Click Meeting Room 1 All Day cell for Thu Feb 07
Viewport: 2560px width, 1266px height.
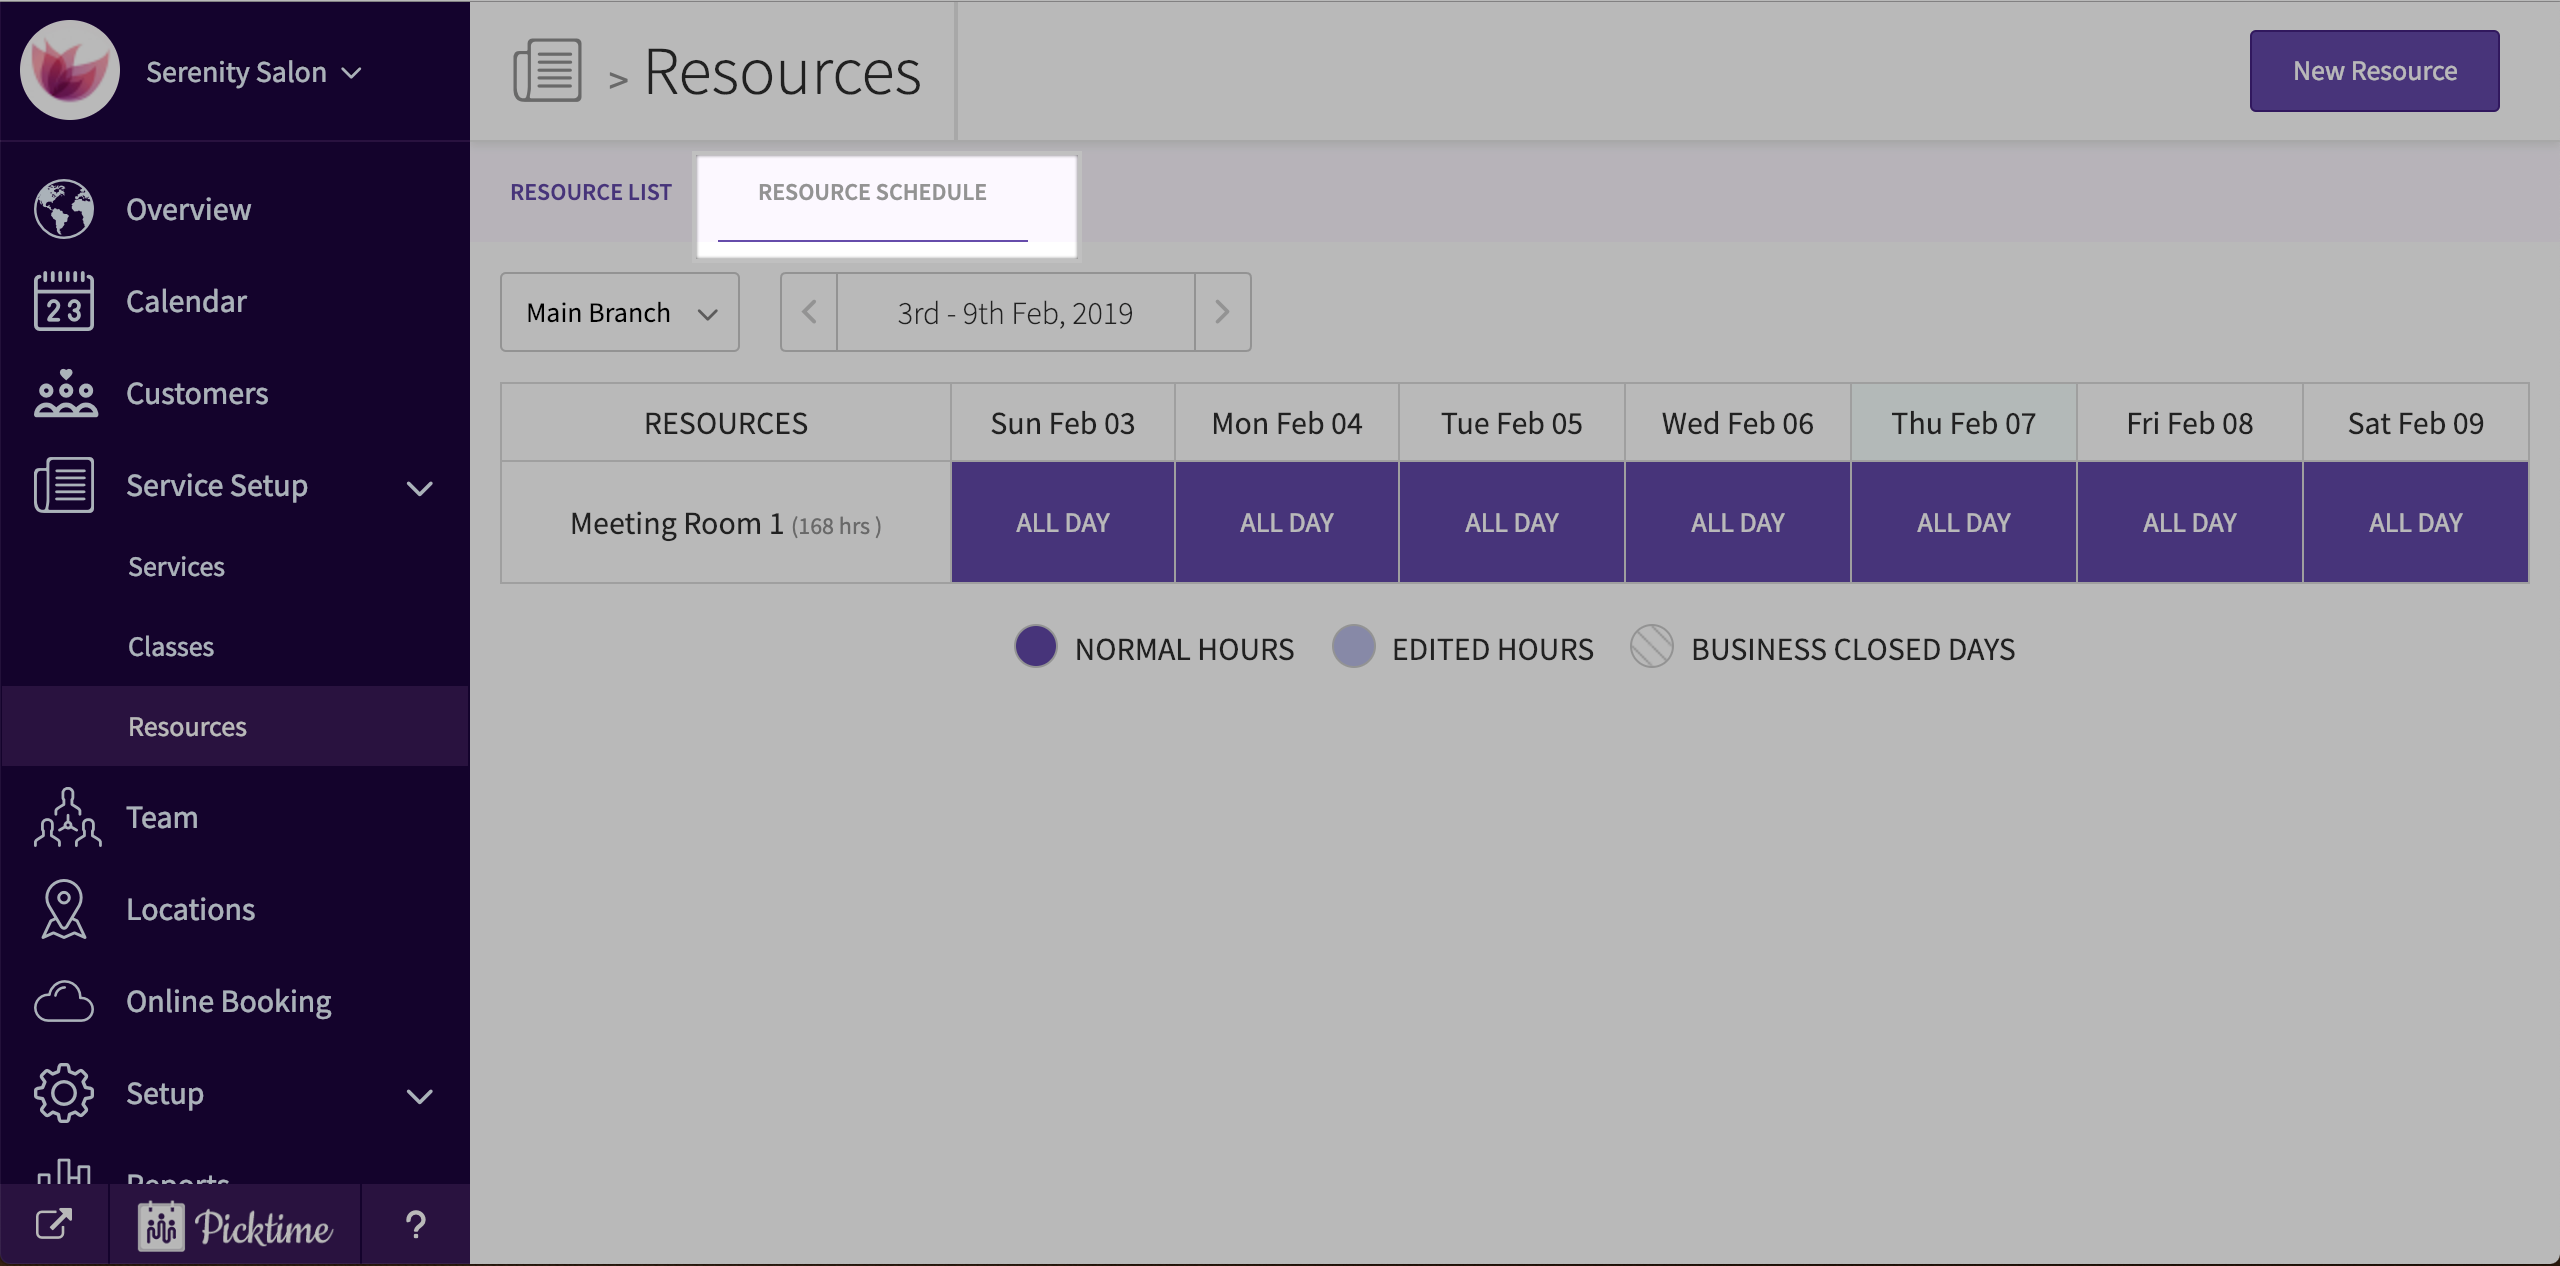click(x=1963, y=523)
